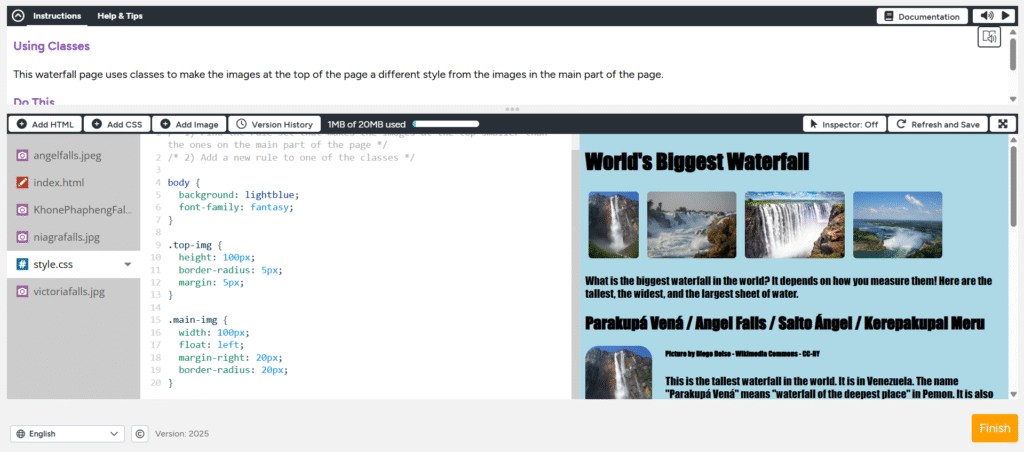Switch to the Help & Tips tab
The image size is (1024, 452).
119,16
